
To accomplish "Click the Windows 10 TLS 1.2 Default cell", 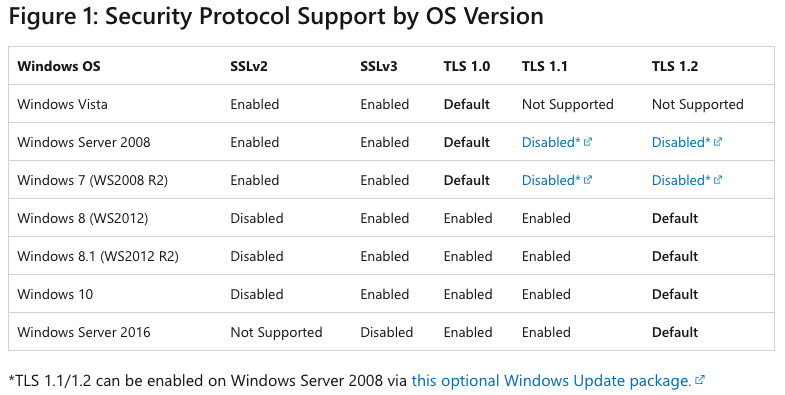I will coord(675,294).
